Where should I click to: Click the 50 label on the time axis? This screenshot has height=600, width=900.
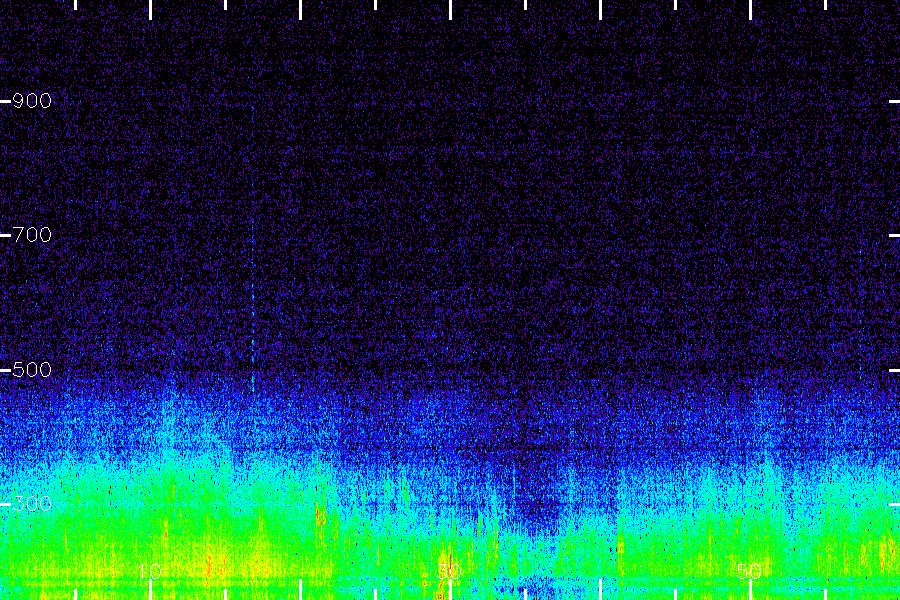tap(749, 571)
